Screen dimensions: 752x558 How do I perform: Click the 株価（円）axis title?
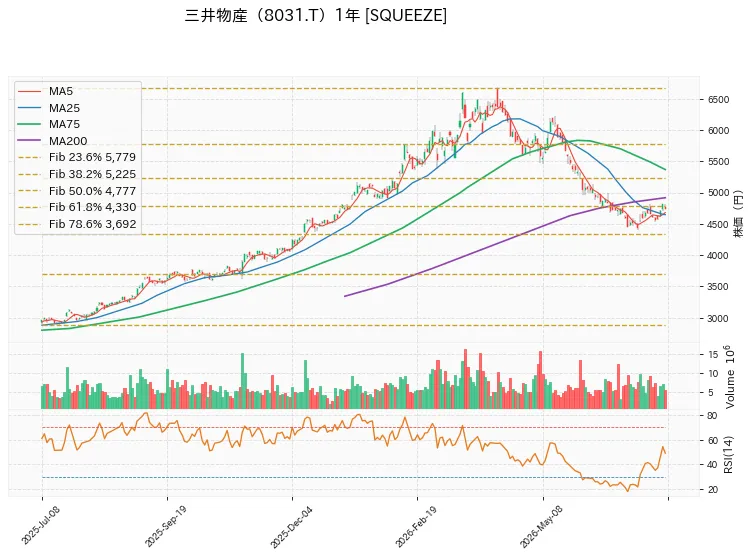pyautogui.click(x=739, y=214)
